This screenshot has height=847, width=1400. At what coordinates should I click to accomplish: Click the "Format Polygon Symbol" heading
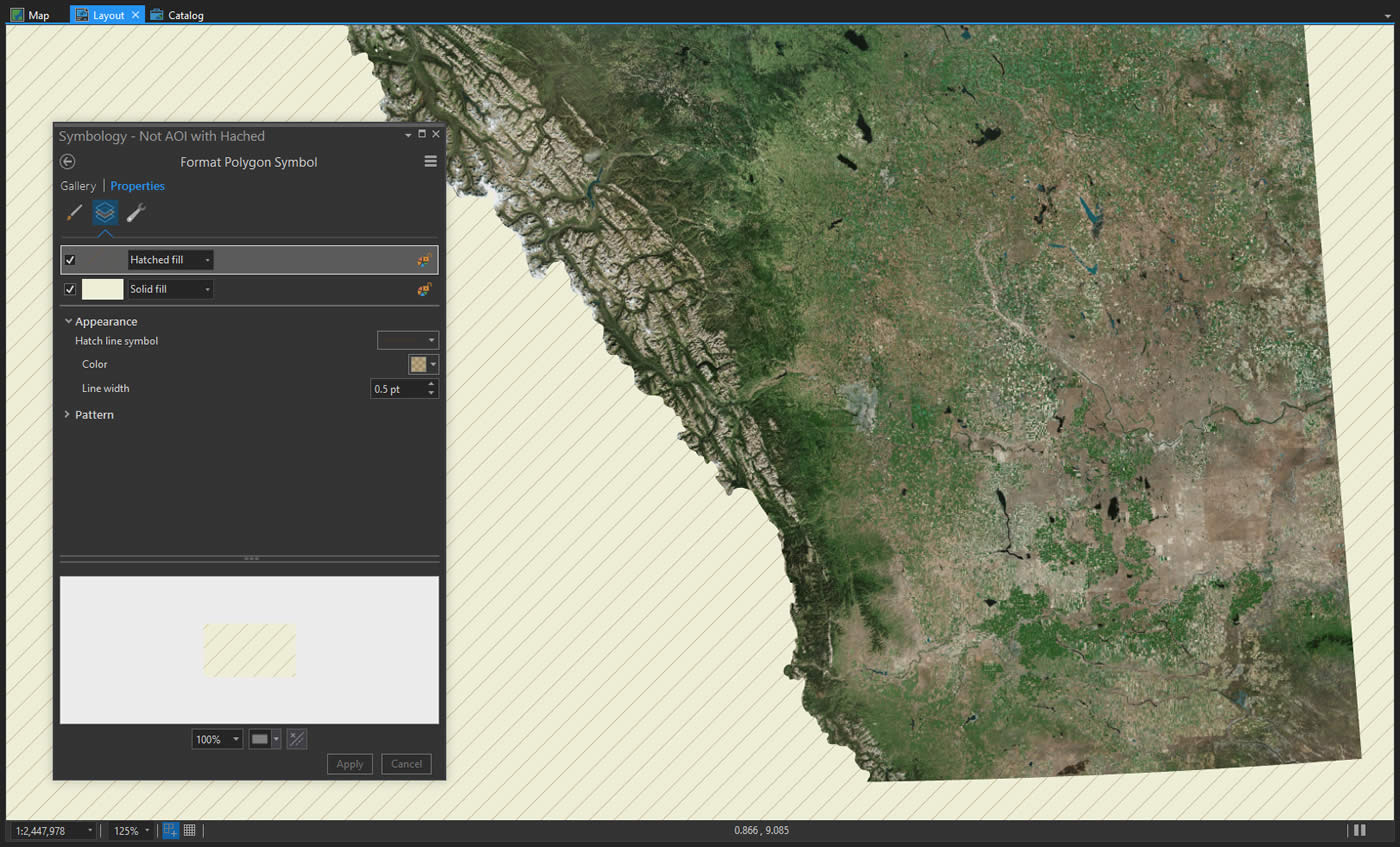[249, 161]
